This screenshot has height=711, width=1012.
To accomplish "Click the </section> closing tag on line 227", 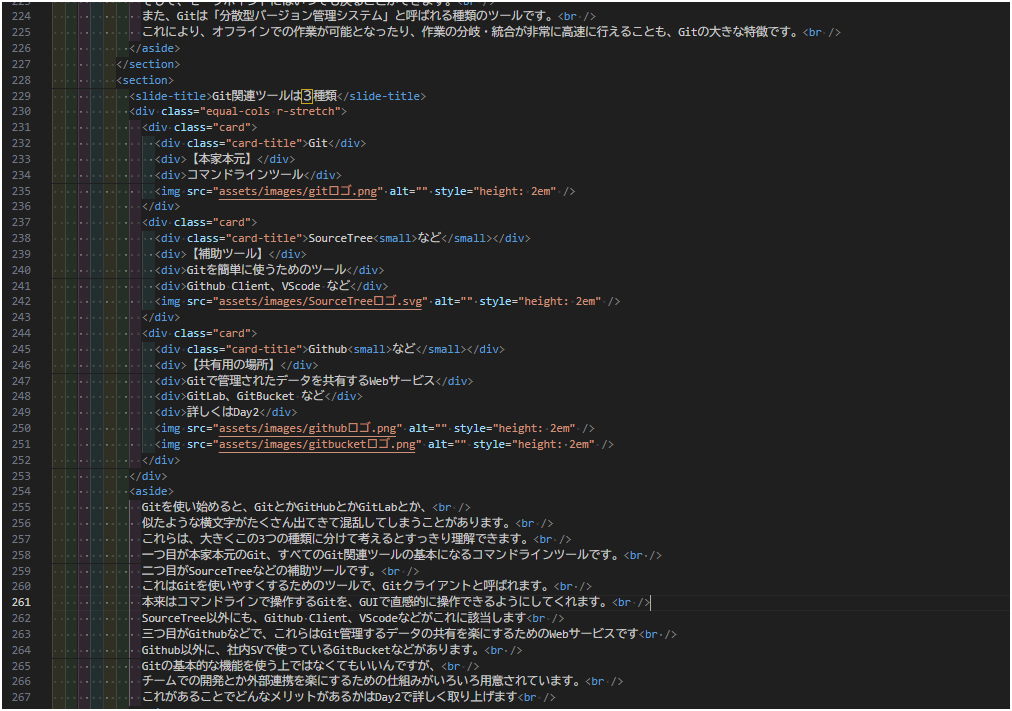I will 147,63.
